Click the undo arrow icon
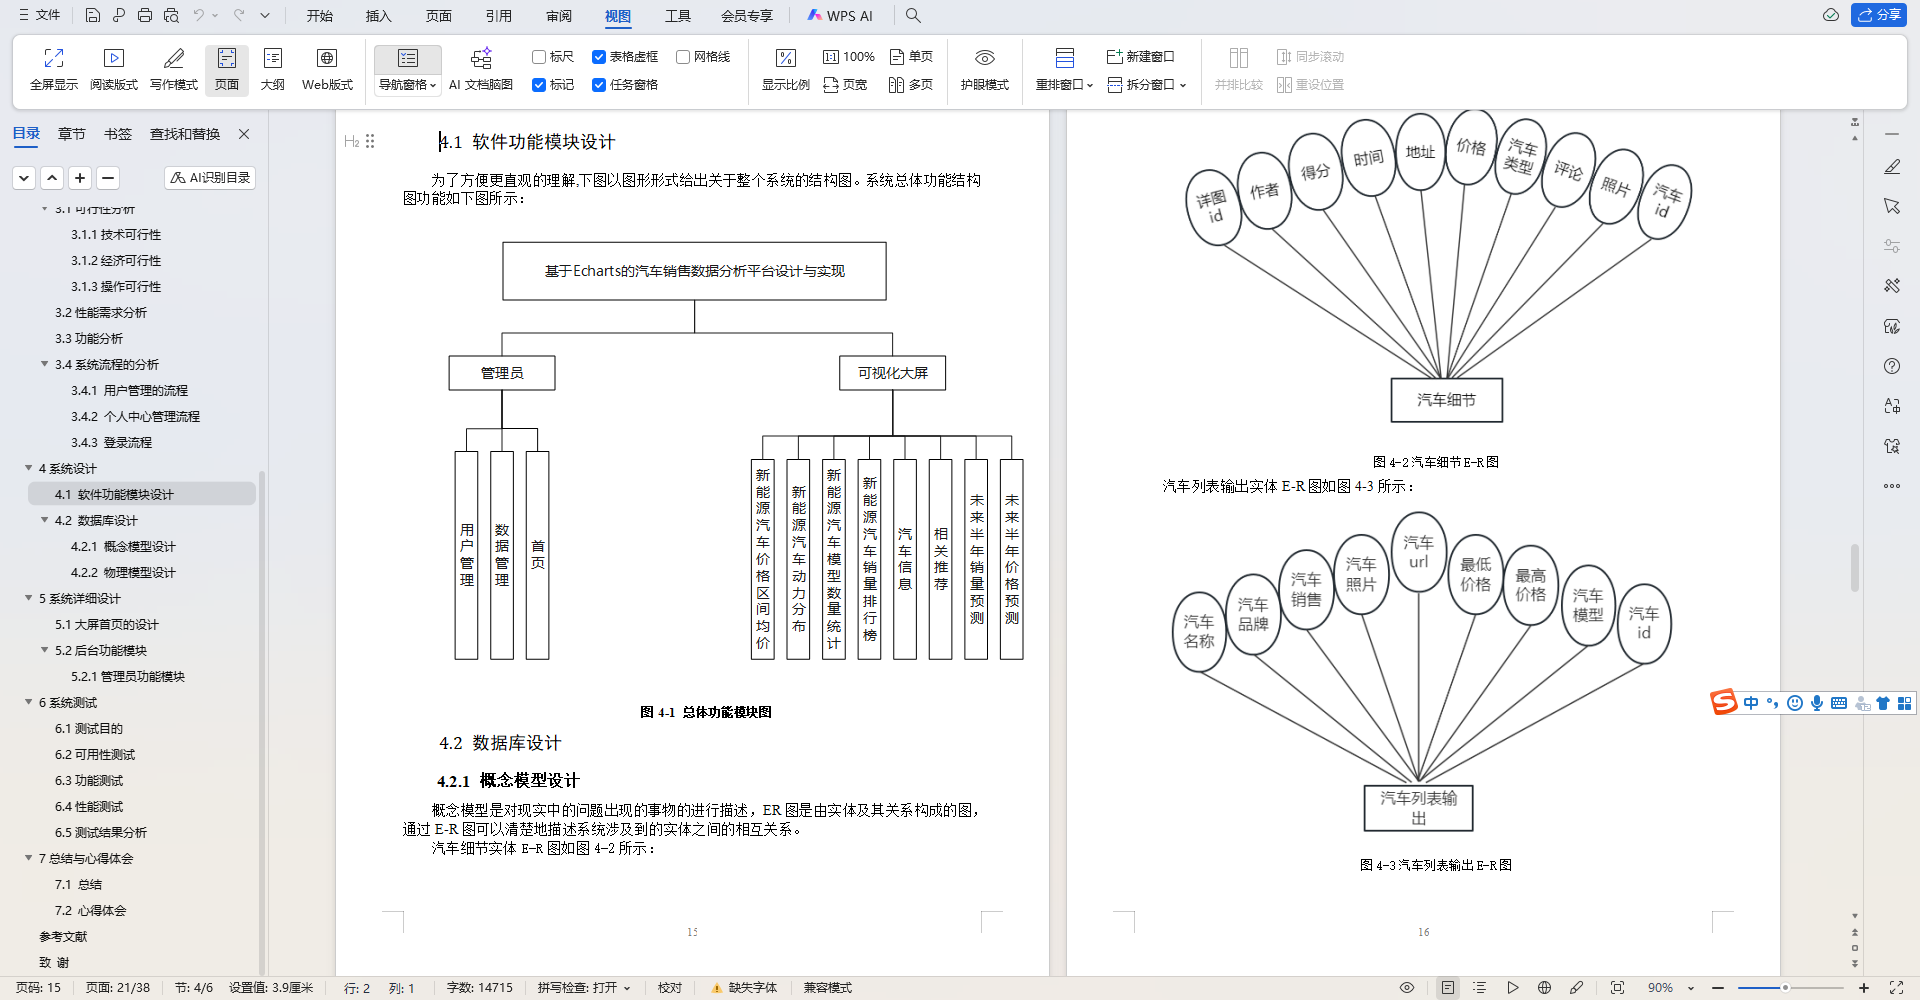 tap(198, 15)
